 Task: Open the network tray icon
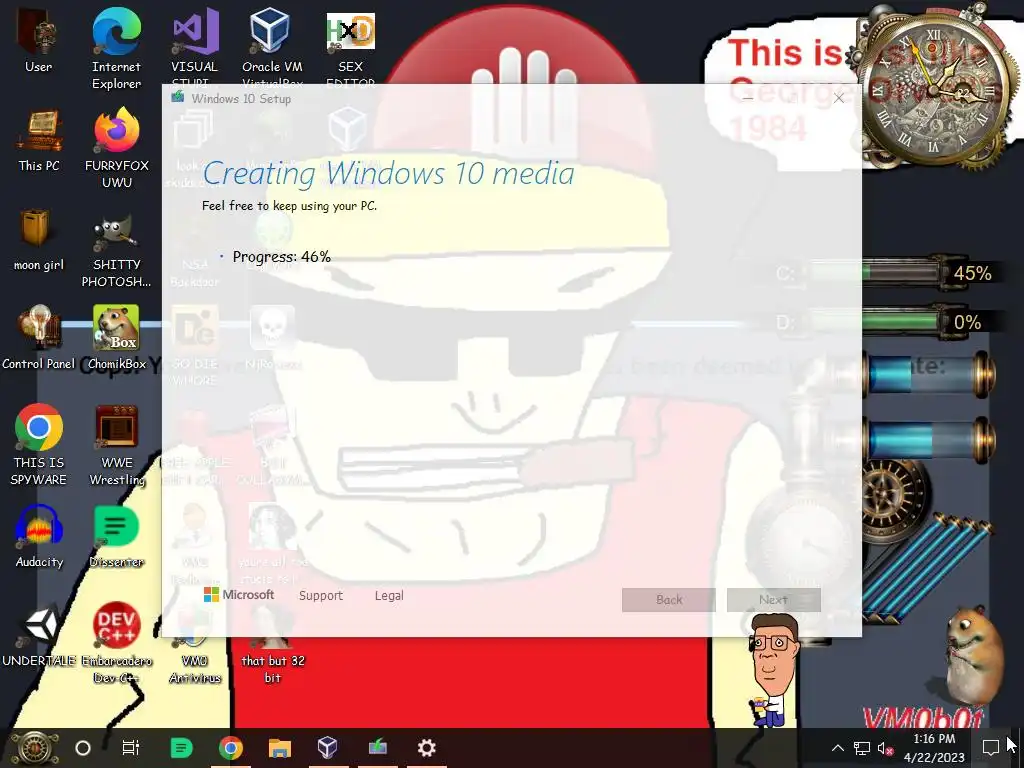[861, 748]
